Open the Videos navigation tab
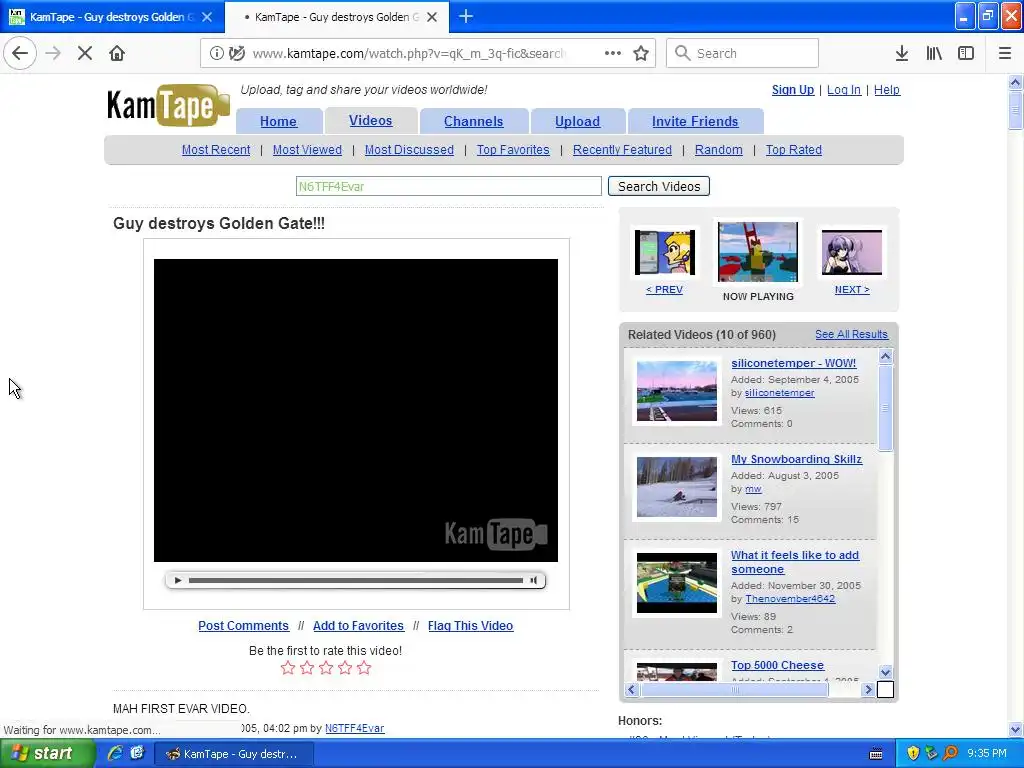 [370, 121]
